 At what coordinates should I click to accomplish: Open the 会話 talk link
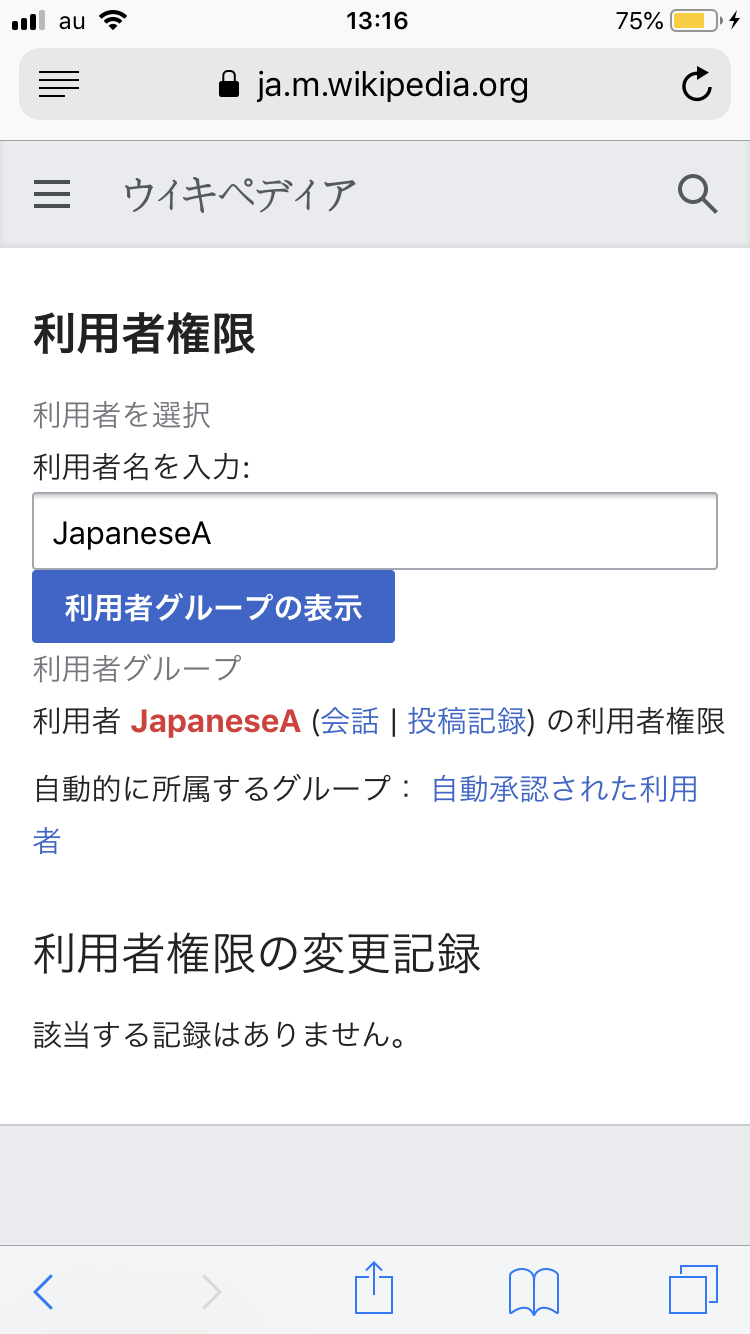(350, 721)
